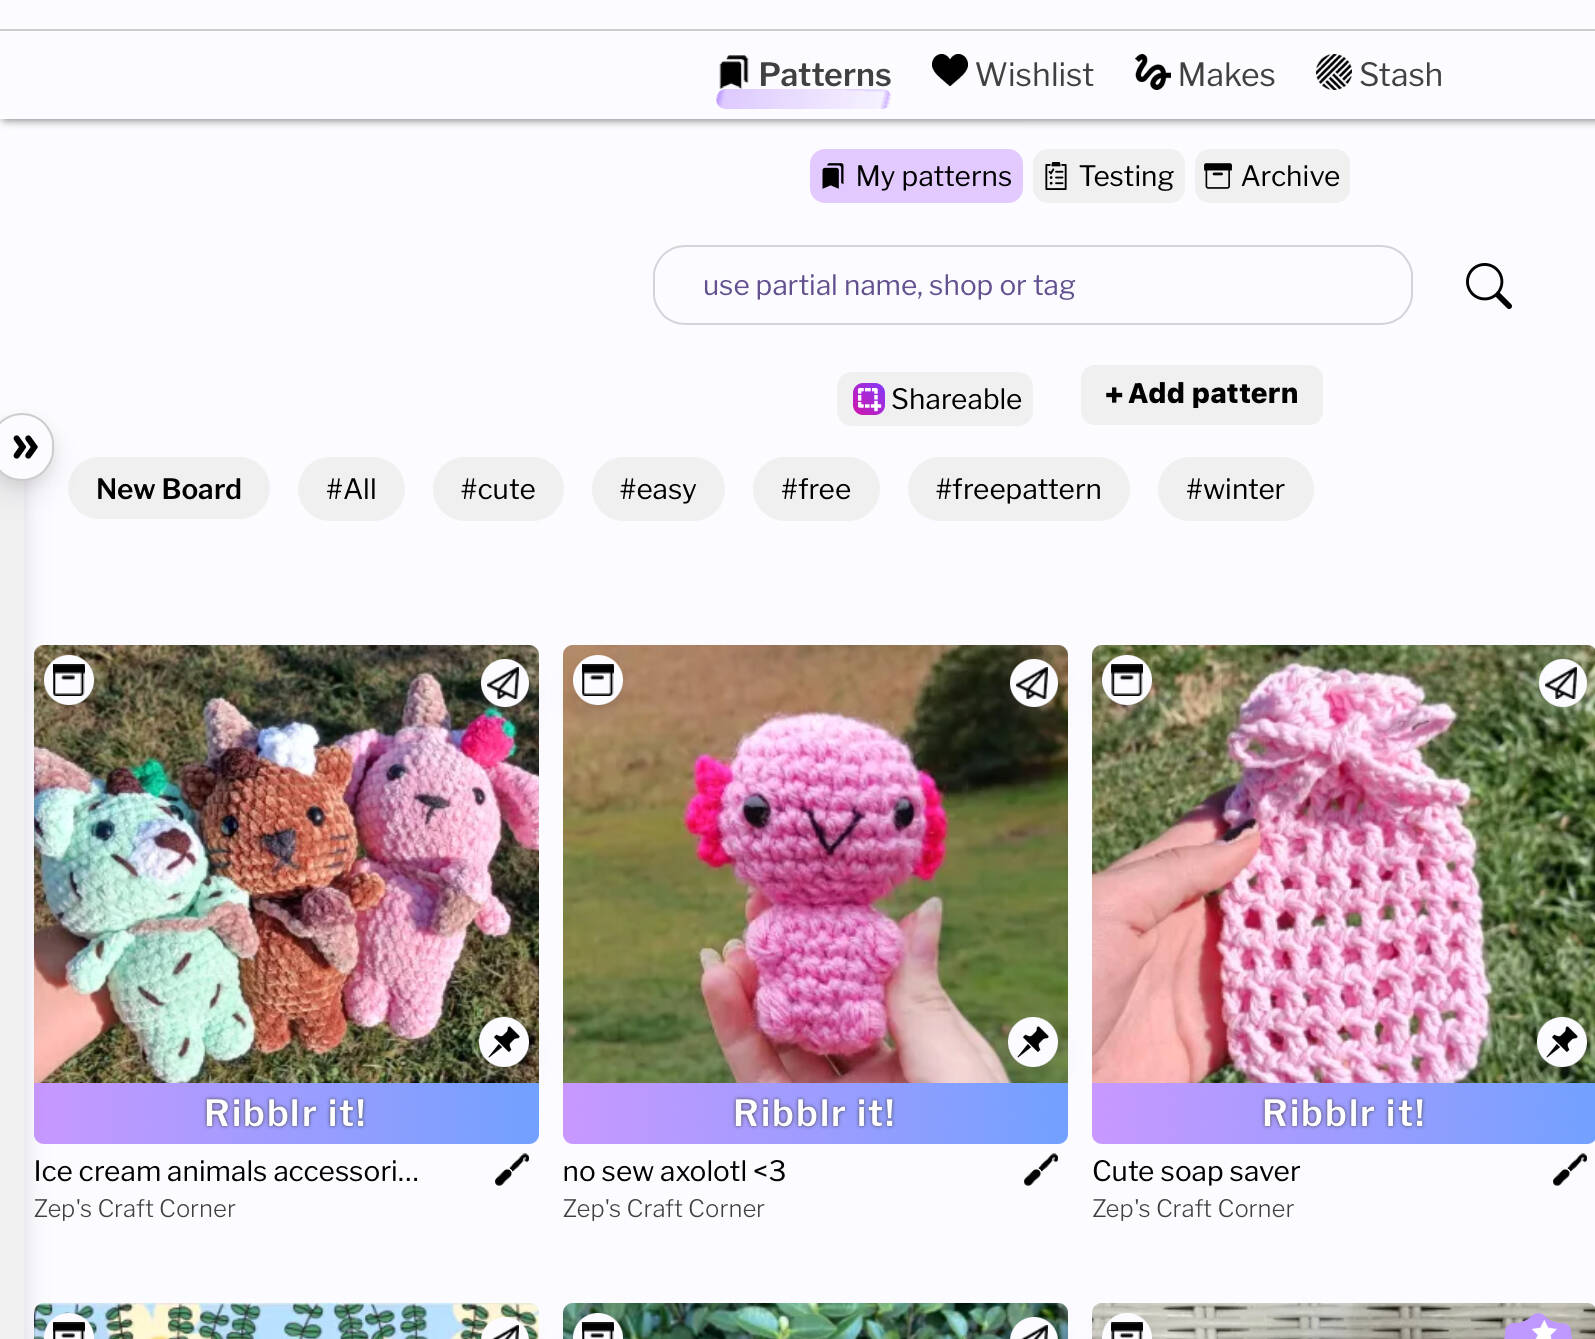Edit the Ice cream animals pattern
Image resolution: width=1595 pixels, height=1339 pixels.
[x=511, y=1170]
